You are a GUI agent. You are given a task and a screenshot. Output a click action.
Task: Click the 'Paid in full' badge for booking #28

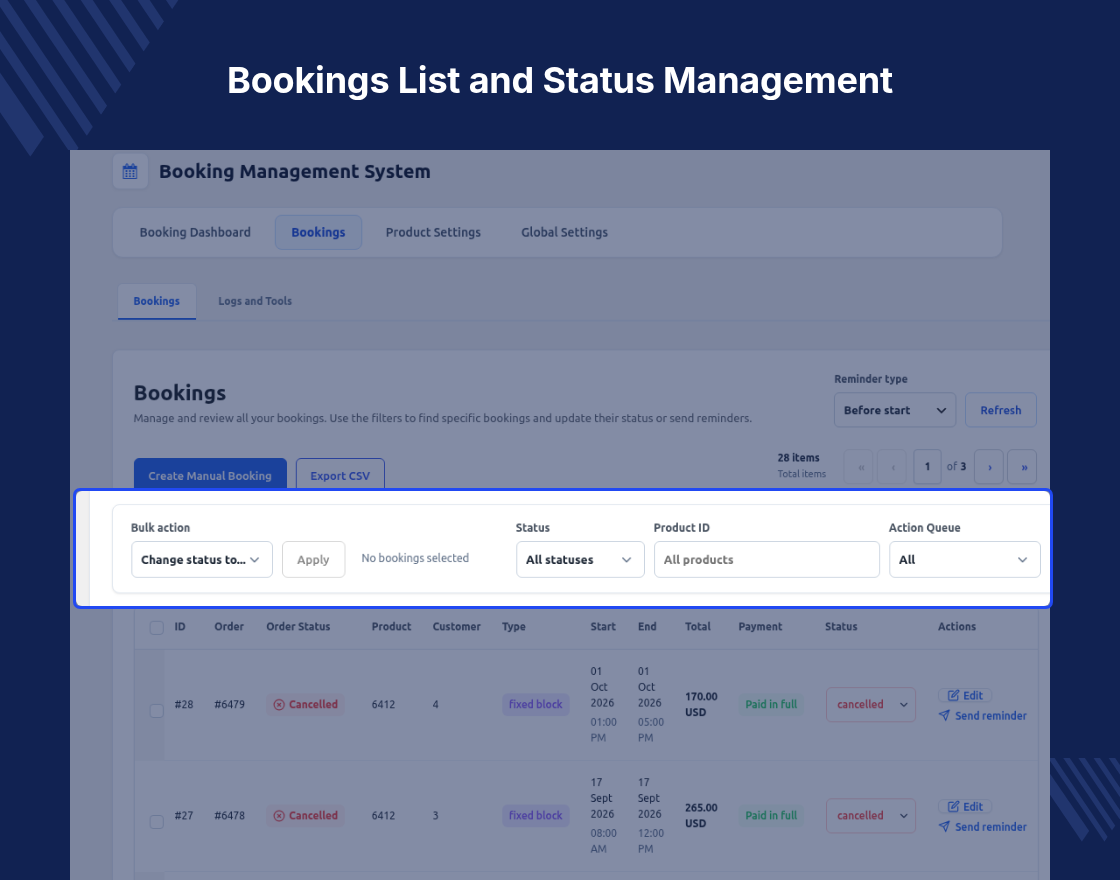[771, 704]
